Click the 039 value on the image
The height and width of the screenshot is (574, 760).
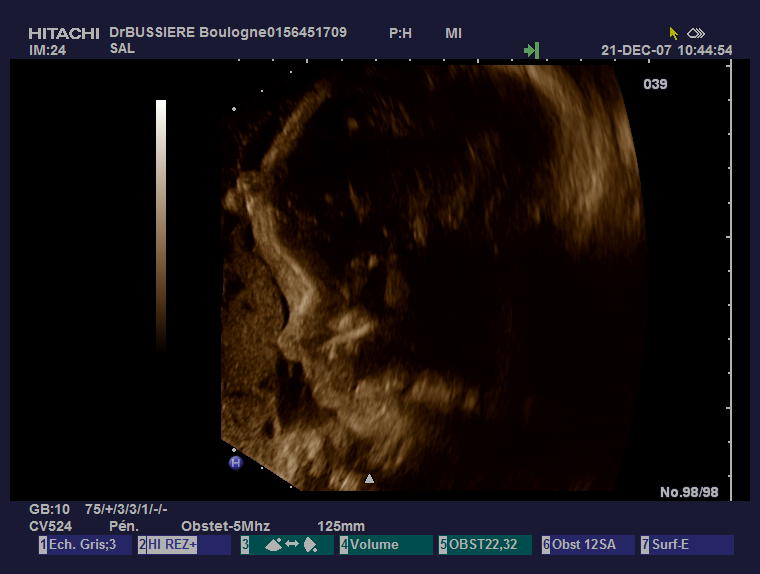655,84
